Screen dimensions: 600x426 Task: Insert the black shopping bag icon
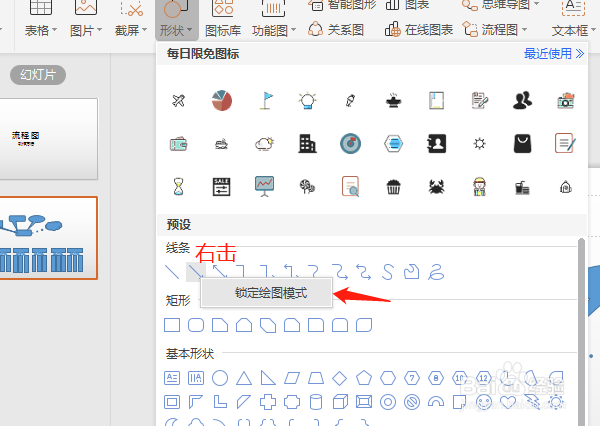(522, 144)
